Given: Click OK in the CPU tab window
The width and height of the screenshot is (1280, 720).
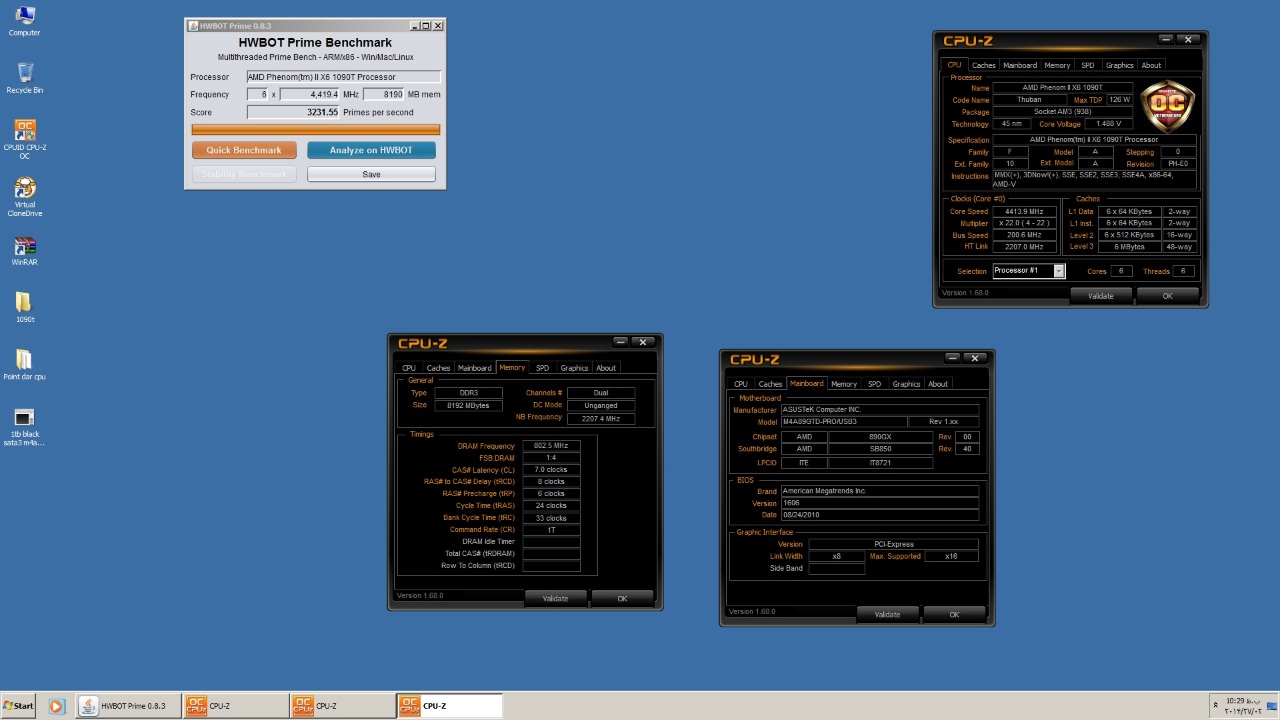Looking at the screenshot, I should pos(1167,296).
